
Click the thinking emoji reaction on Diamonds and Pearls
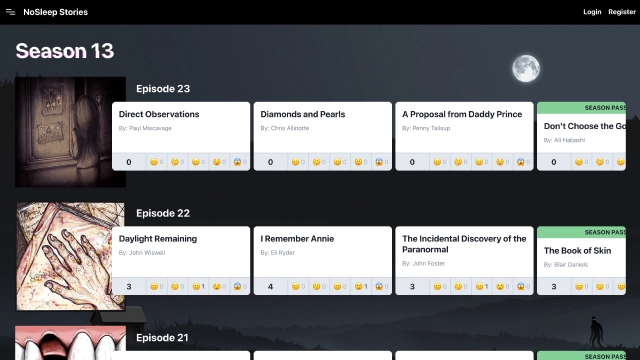(319, 162)
